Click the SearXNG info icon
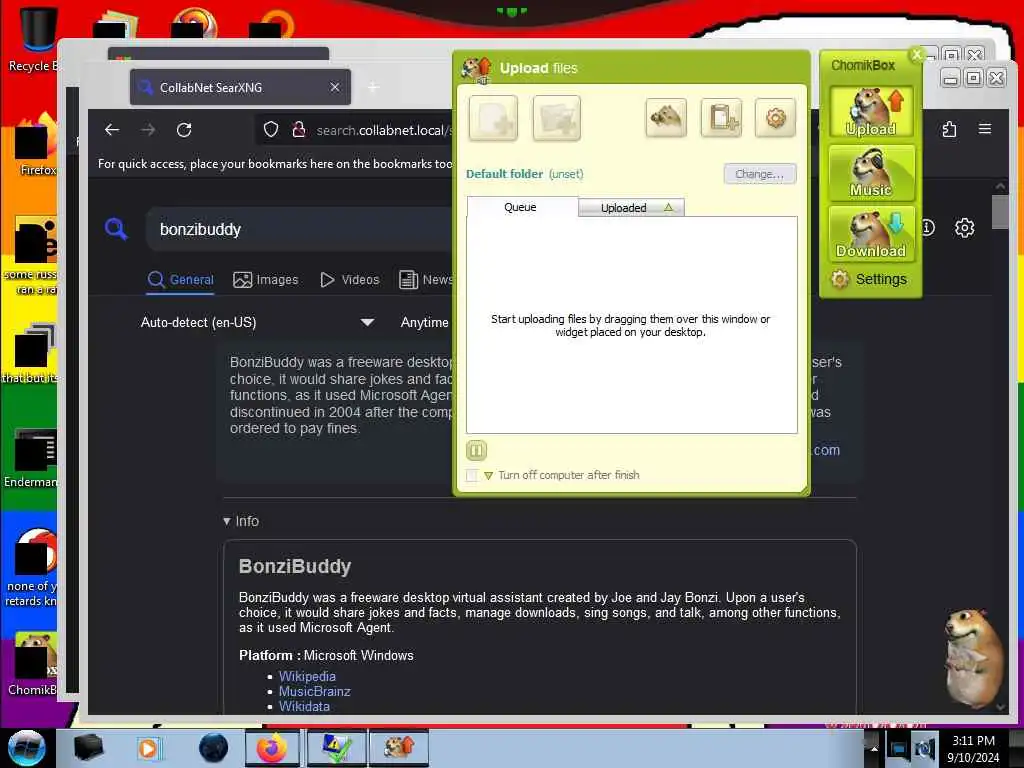 pos(928,228)
